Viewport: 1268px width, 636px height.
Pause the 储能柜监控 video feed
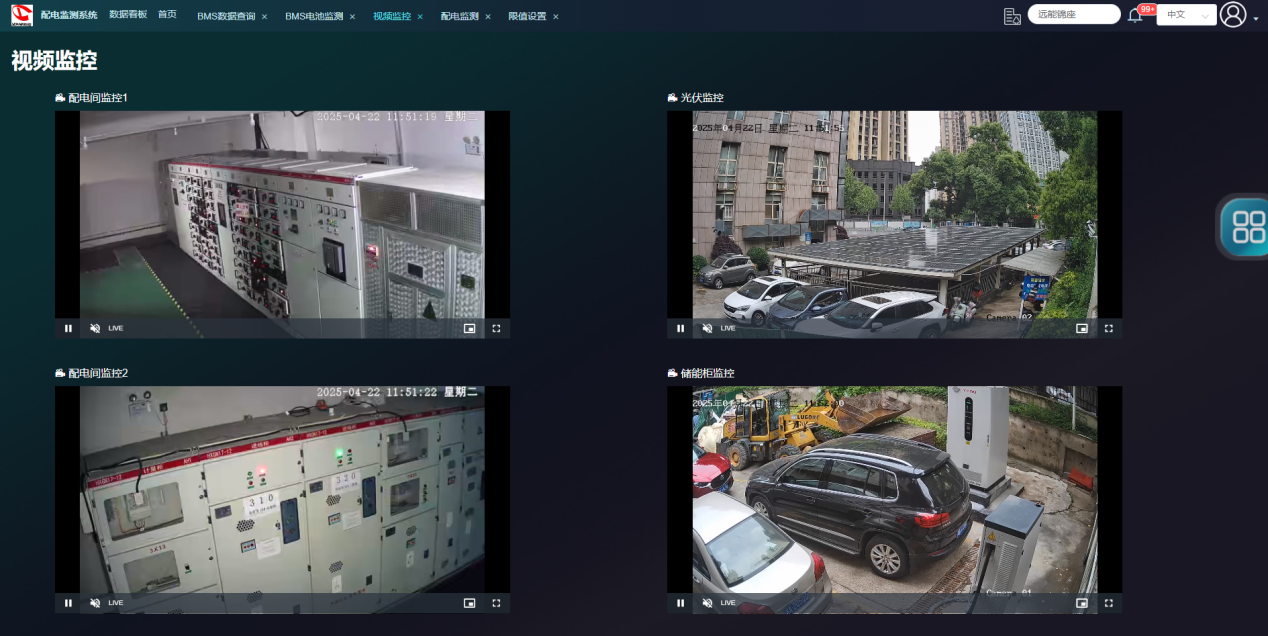coord(680,603)
